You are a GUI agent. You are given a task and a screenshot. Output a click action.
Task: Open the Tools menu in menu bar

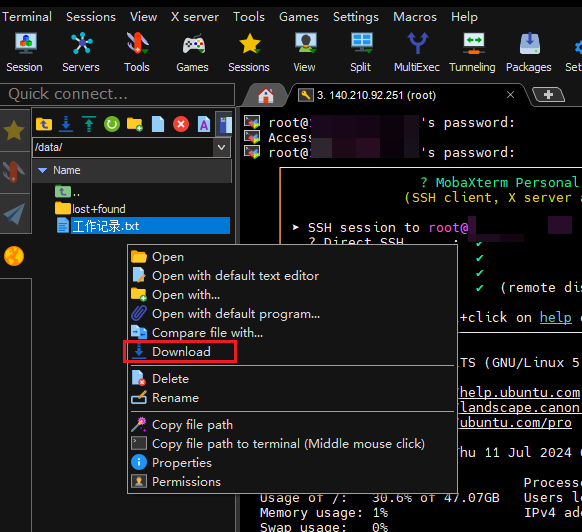pos(249,17)
